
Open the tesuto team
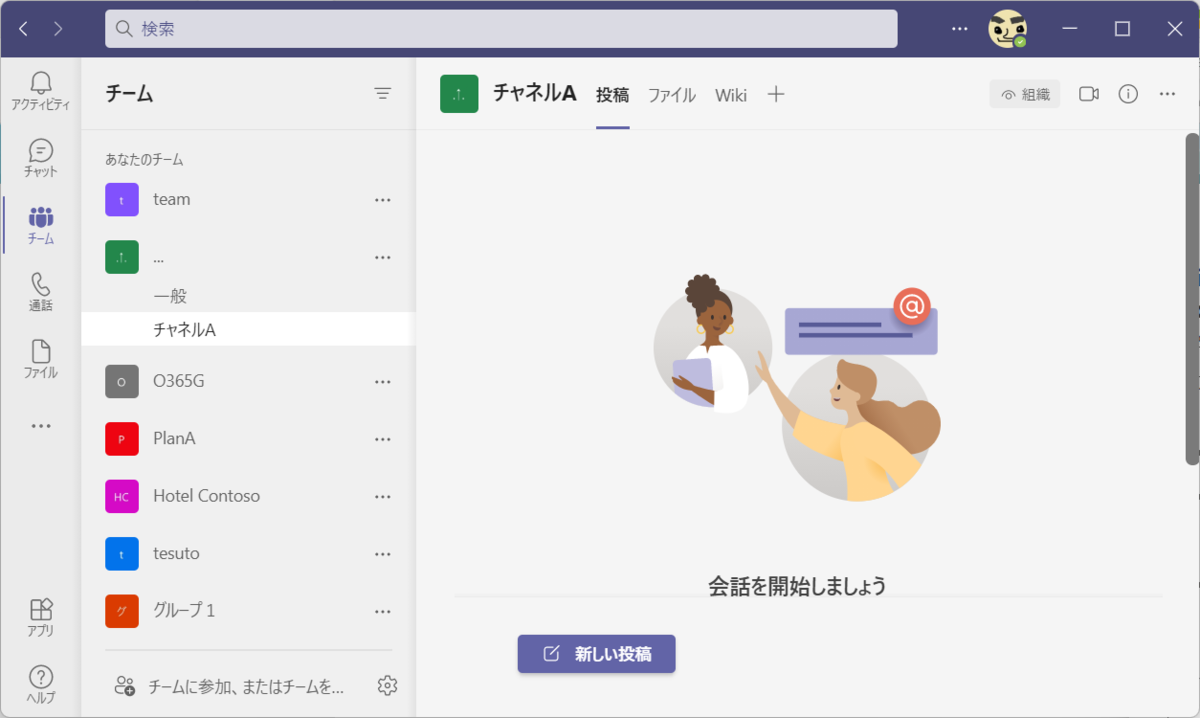[x=248, y=554]
